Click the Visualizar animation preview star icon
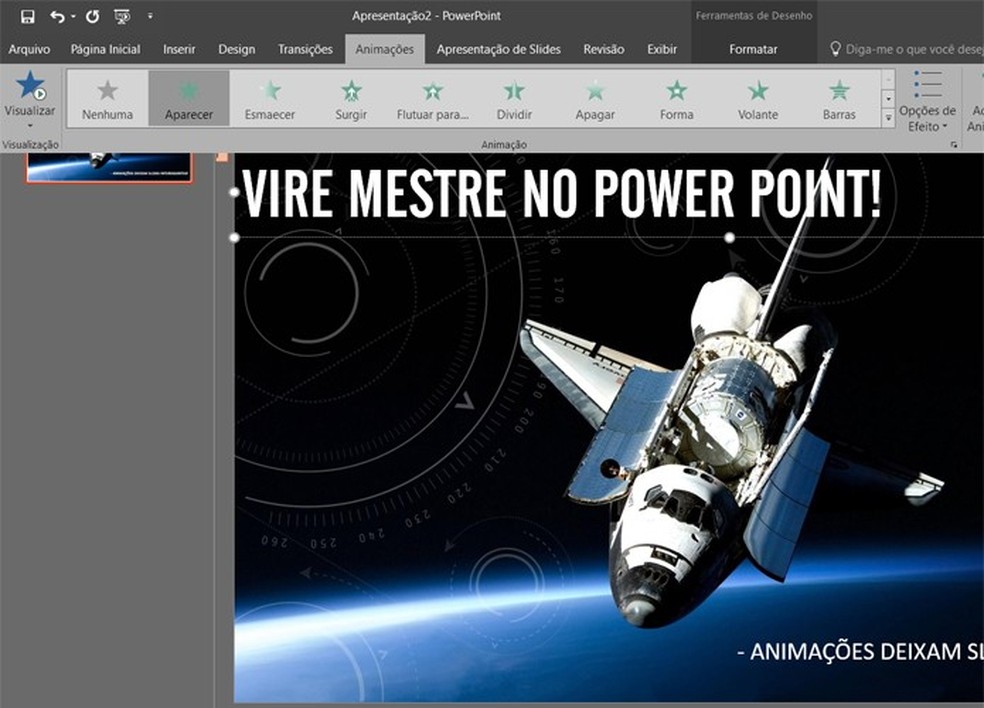 (30, 86)
